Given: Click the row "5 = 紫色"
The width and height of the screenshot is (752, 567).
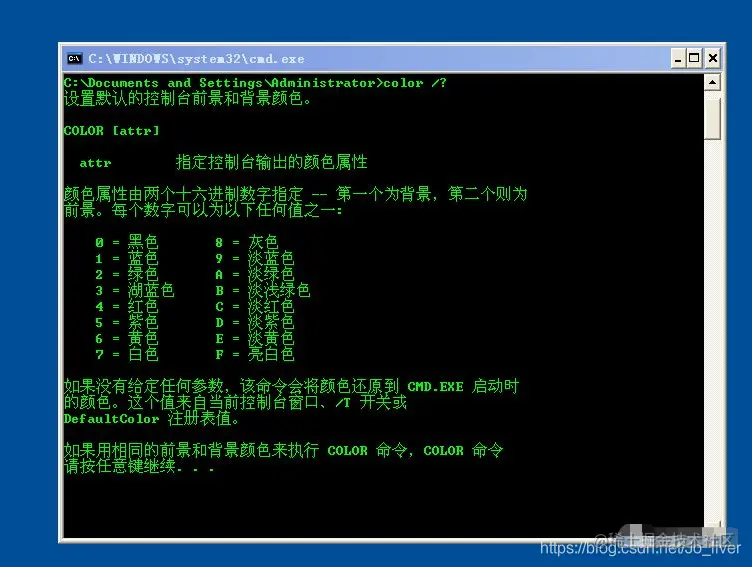Looking at the screenshot, I should 127,322.
